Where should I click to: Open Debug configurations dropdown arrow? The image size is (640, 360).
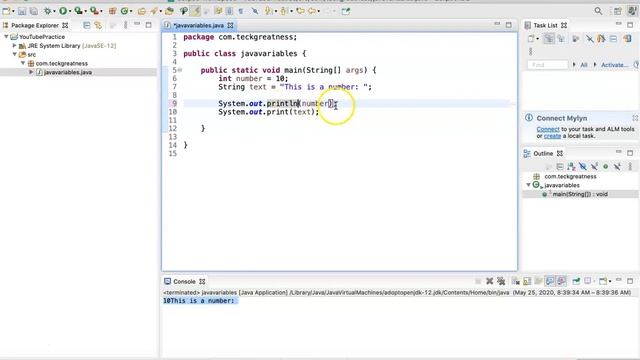(54, 11)
